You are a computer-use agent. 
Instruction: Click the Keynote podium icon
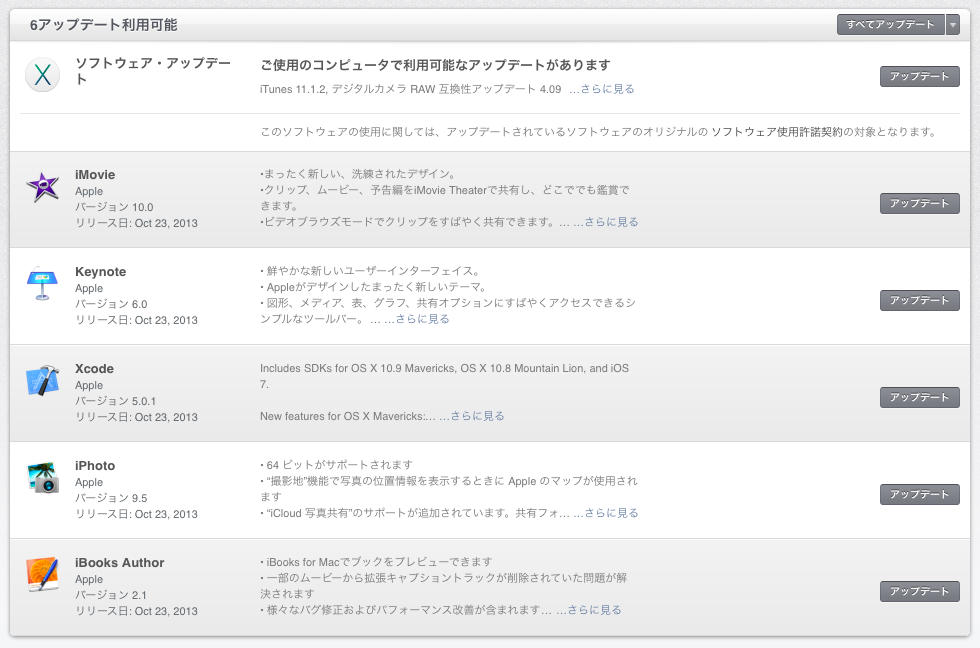click(x=42, y=284)
